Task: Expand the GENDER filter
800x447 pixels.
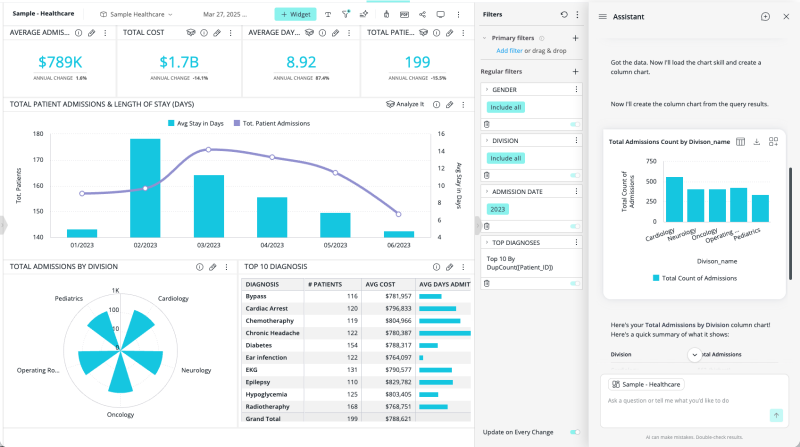Action: coord(487,89)
